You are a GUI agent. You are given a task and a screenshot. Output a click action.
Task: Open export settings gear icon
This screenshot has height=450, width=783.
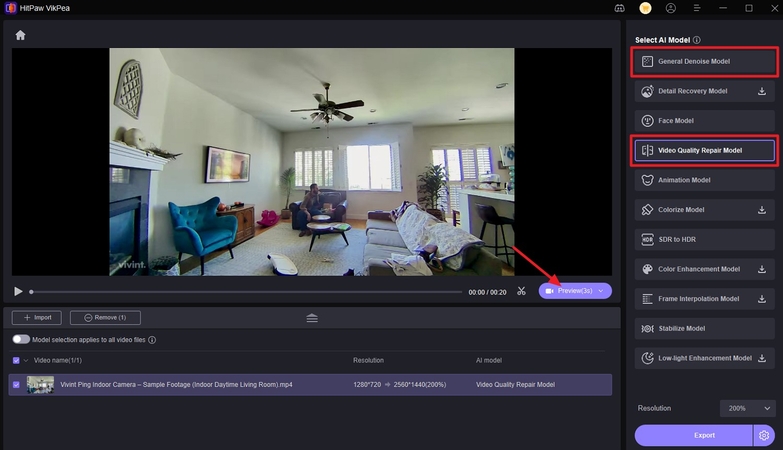[x=764, y=436]
